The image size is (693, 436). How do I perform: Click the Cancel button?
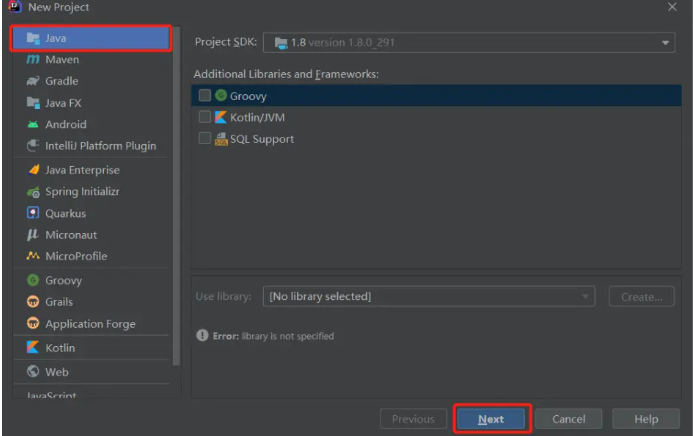click(x=568, y=419)
